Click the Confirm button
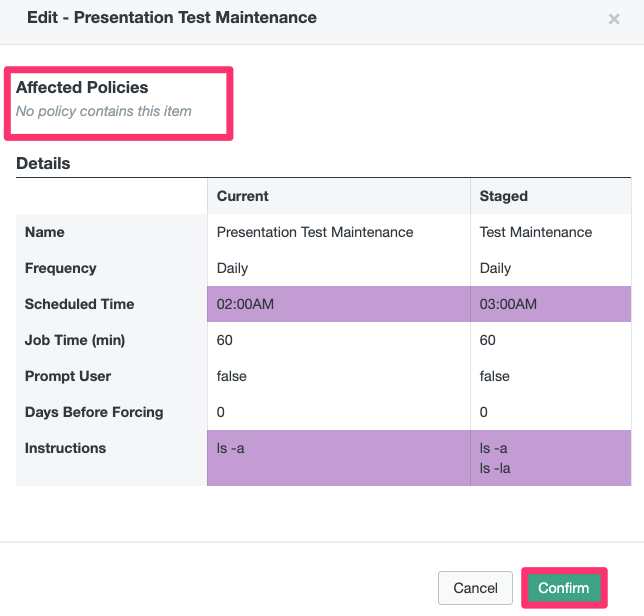 [x=564, y=588]
